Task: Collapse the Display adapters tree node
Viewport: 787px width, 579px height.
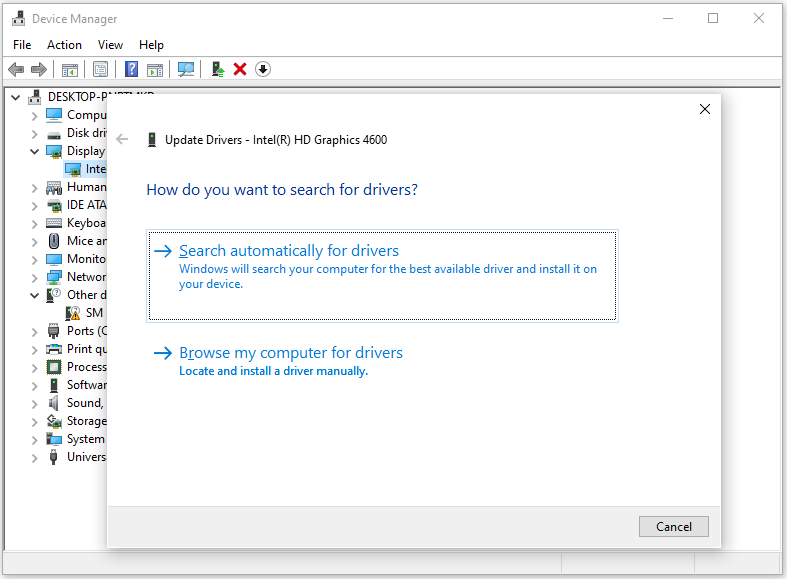Action: coord(35,151)
